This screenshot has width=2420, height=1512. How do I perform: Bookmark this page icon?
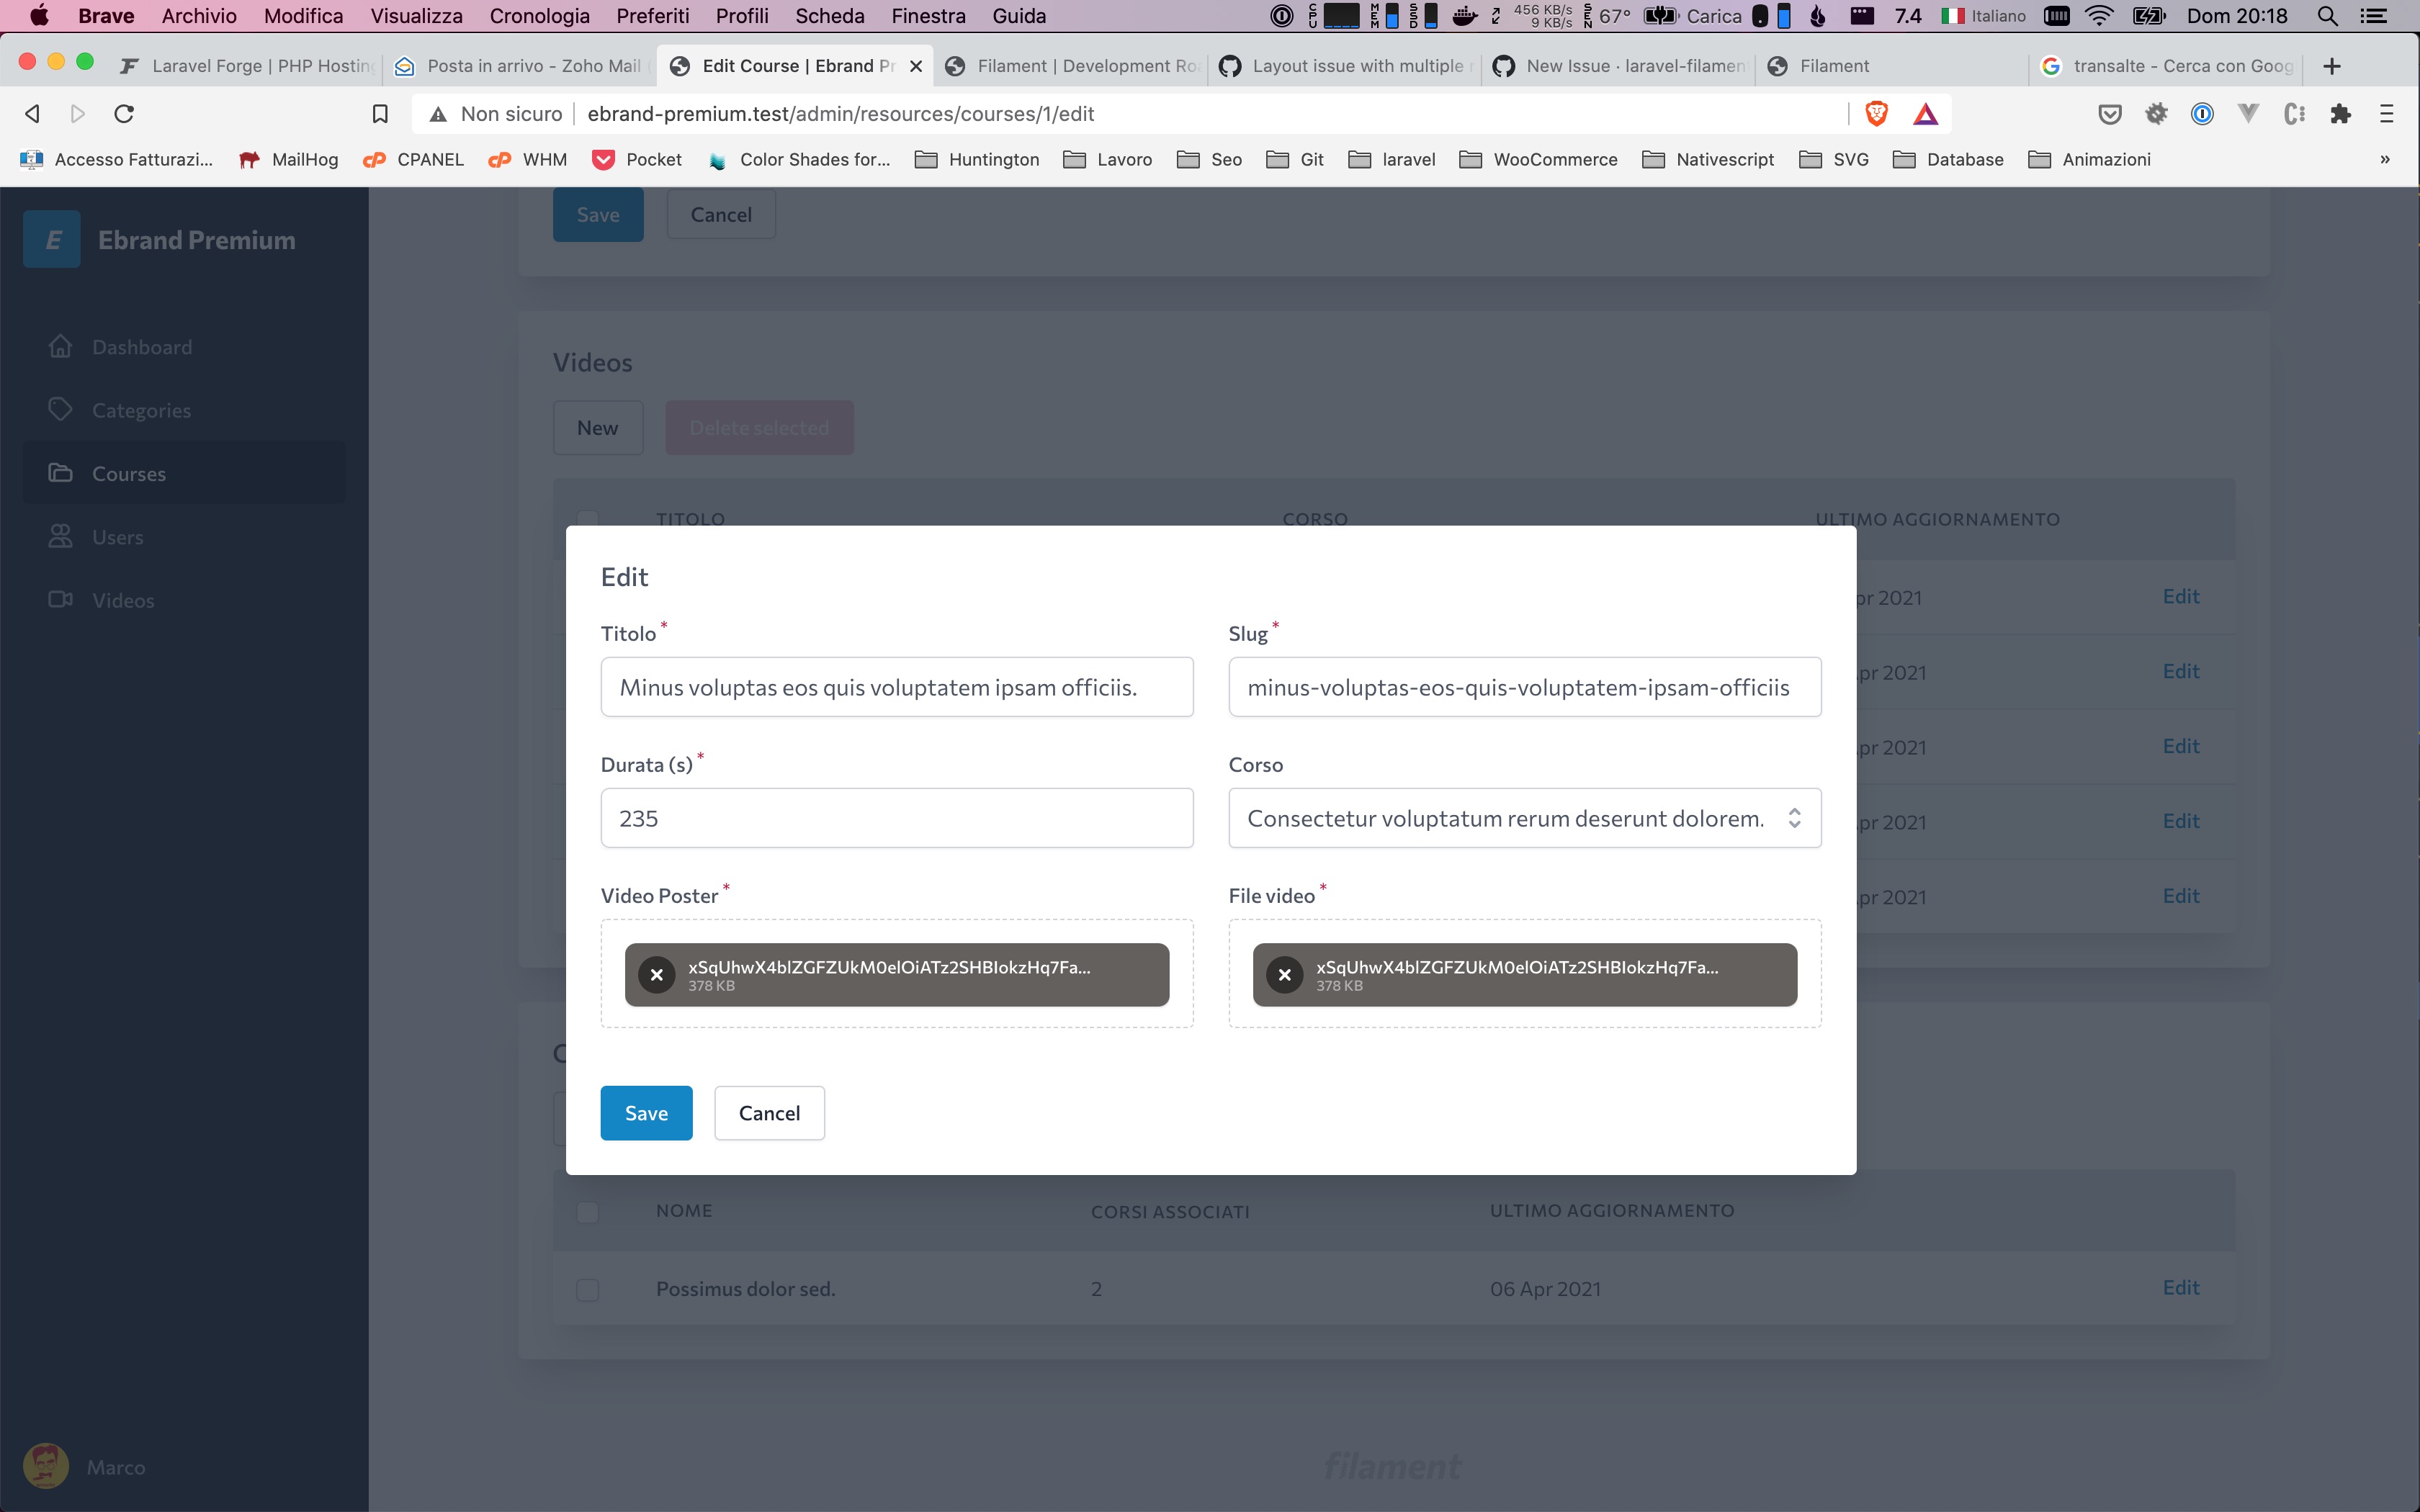click(x=380, y=114)
